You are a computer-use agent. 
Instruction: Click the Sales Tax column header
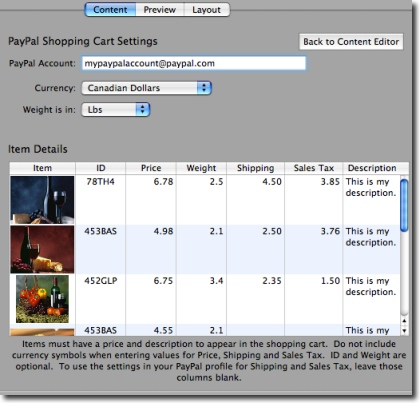click(314, 168)
